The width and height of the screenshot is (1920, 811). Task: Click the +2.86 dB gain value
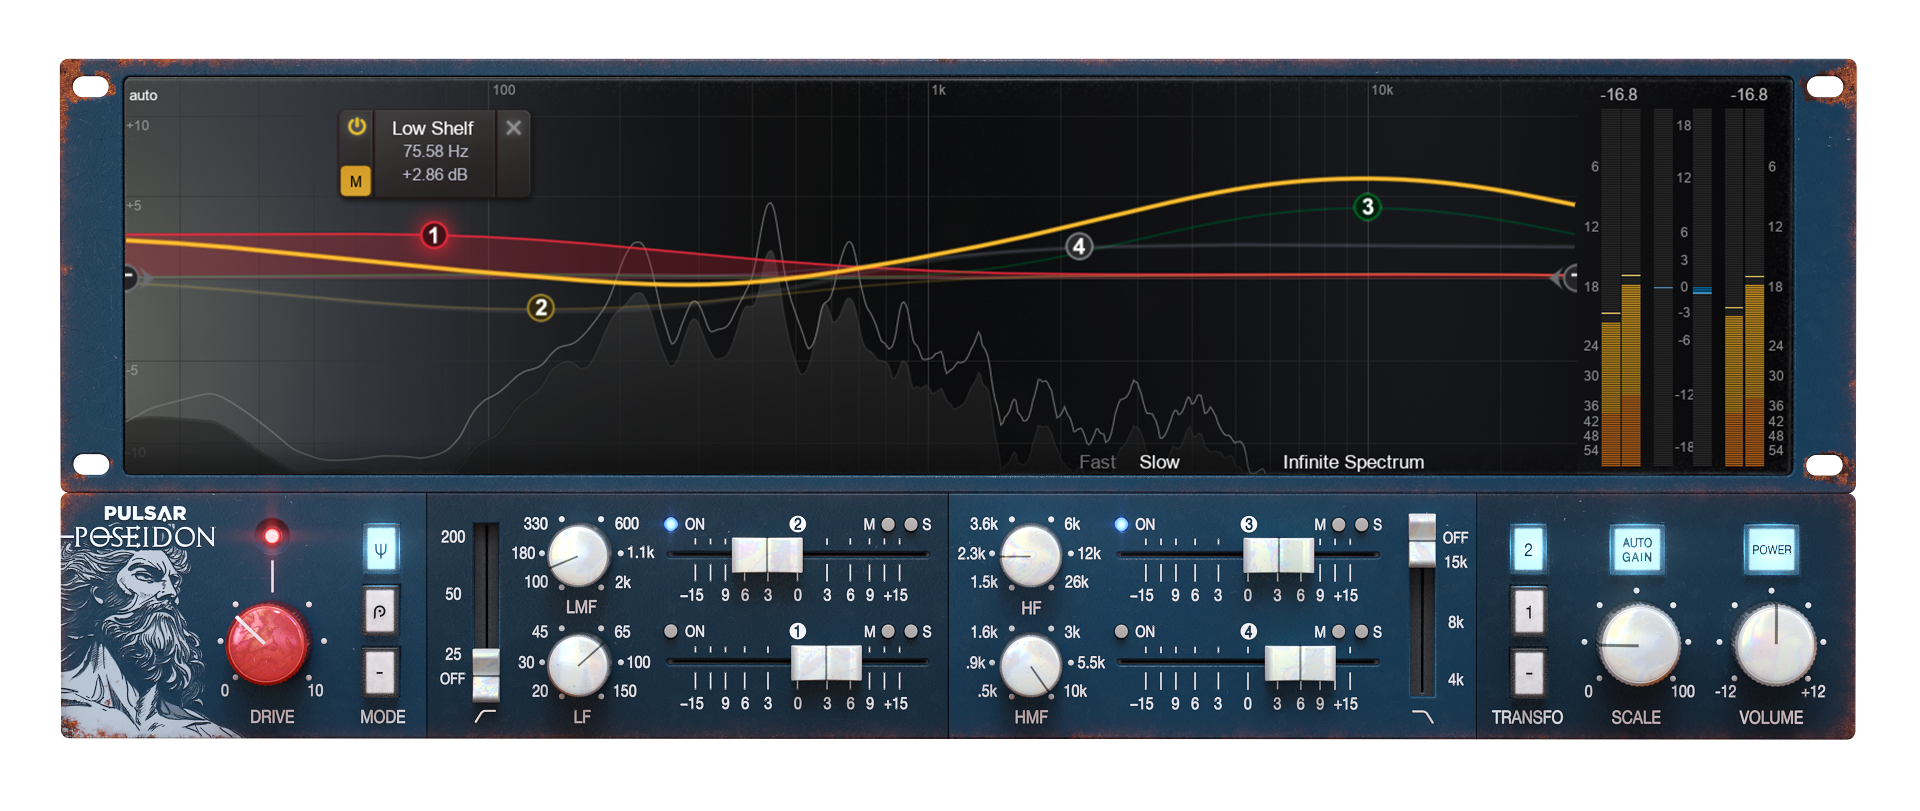click(435, 174)
